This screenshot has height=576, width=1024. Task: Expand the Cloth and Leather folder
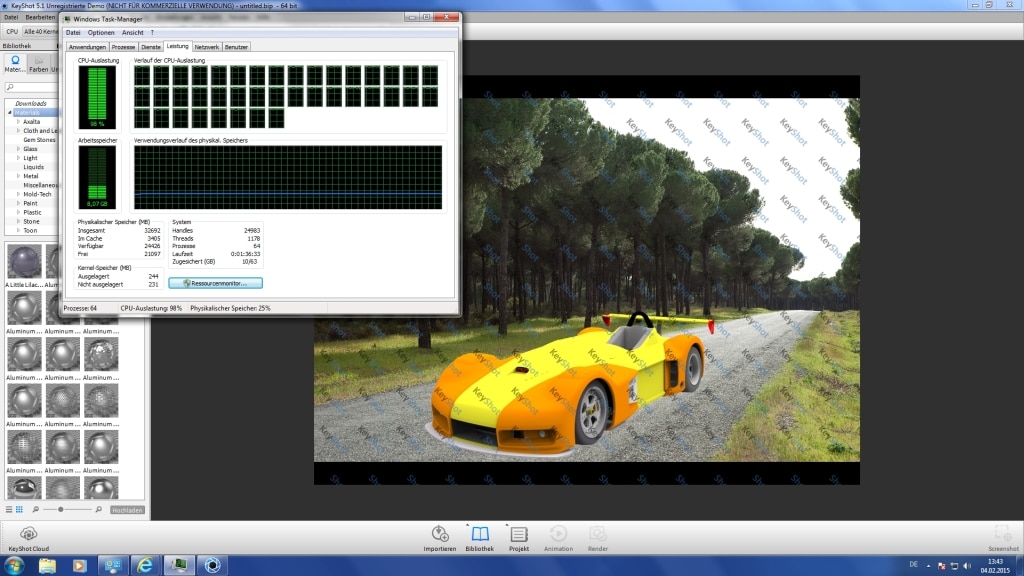click(x=18, y=131)
